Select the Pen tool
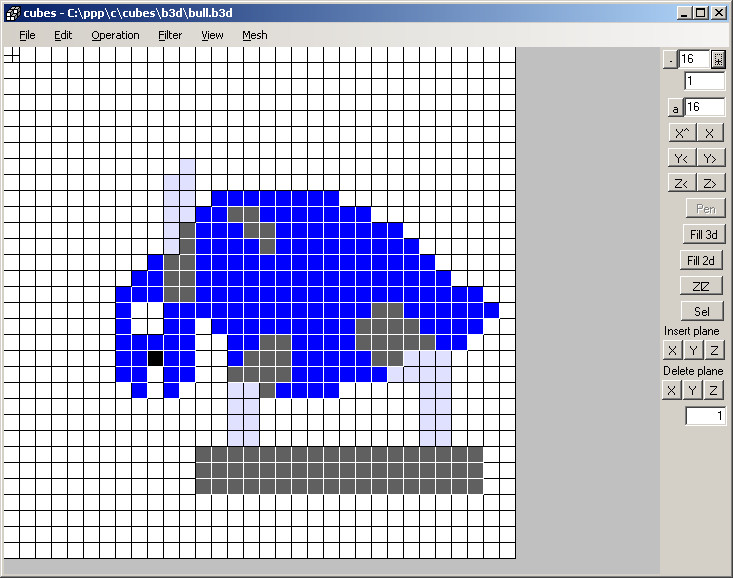 pyautogui.click(x=705, y=209)
